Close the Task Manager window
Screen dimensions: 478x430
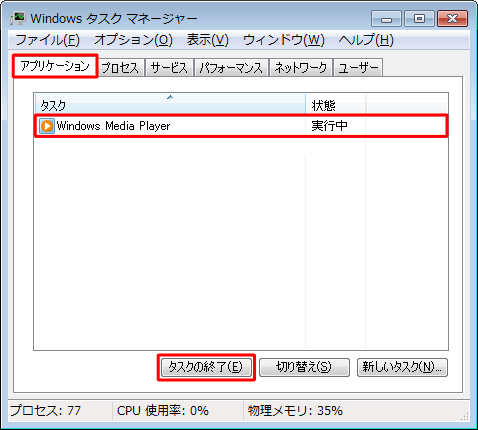pyautogui.click(x=452, y=18)
